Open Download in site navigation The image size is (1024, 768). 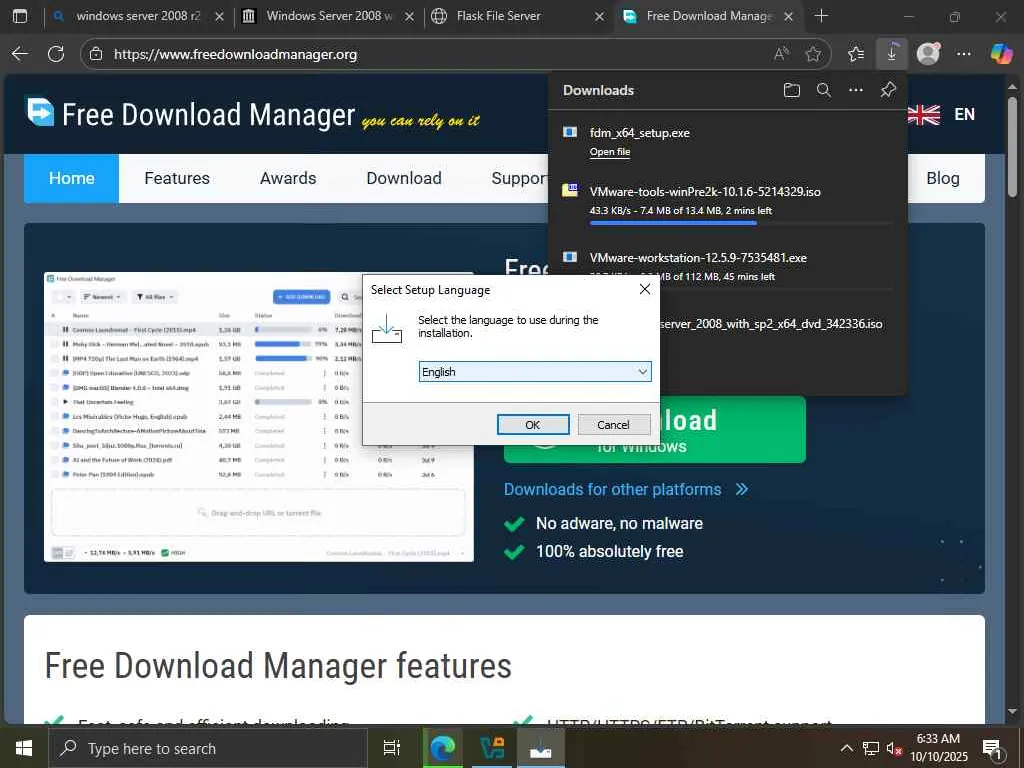click(x=404, y=178)
